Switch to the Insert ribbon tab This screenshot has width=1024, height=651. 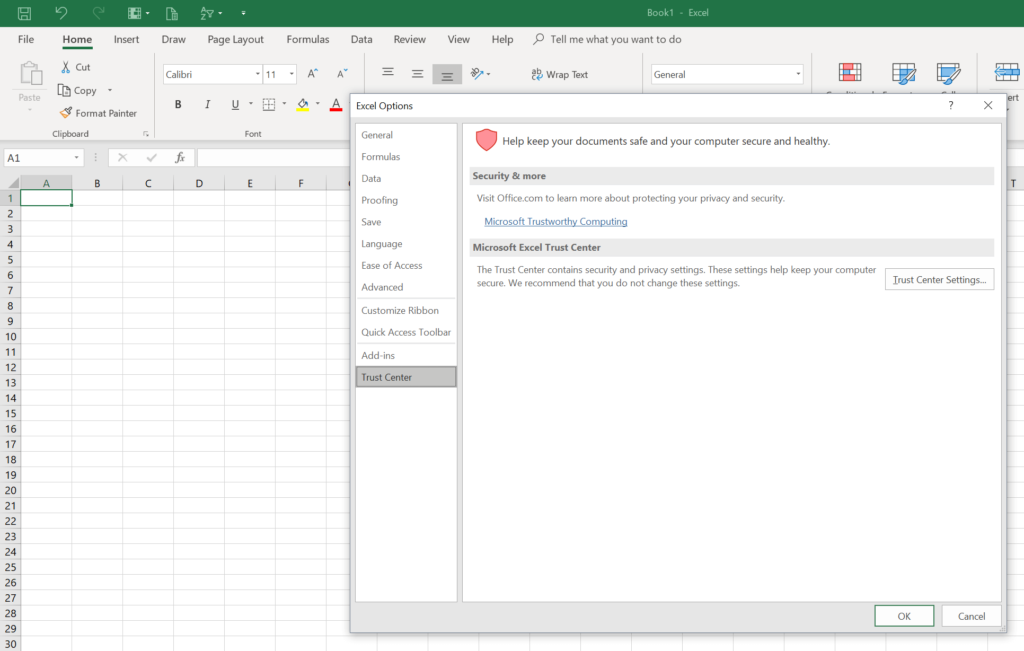(126, 39)
